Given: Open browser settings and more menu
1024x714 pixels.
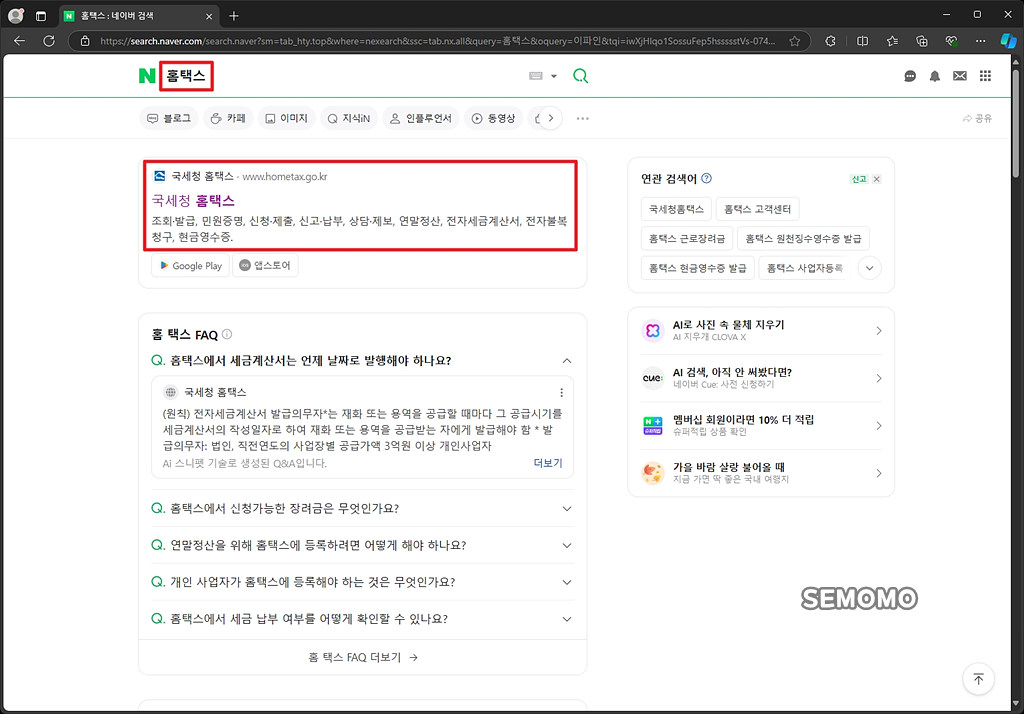Looking at the screenshot, I should [x=980, y=41].
